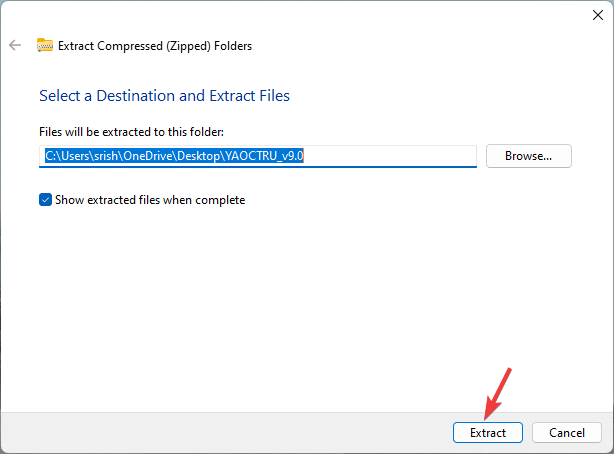Screen dimensions: 614x454
Task: Click the gray footer area left of Extract
Action: tap(220, 433)
